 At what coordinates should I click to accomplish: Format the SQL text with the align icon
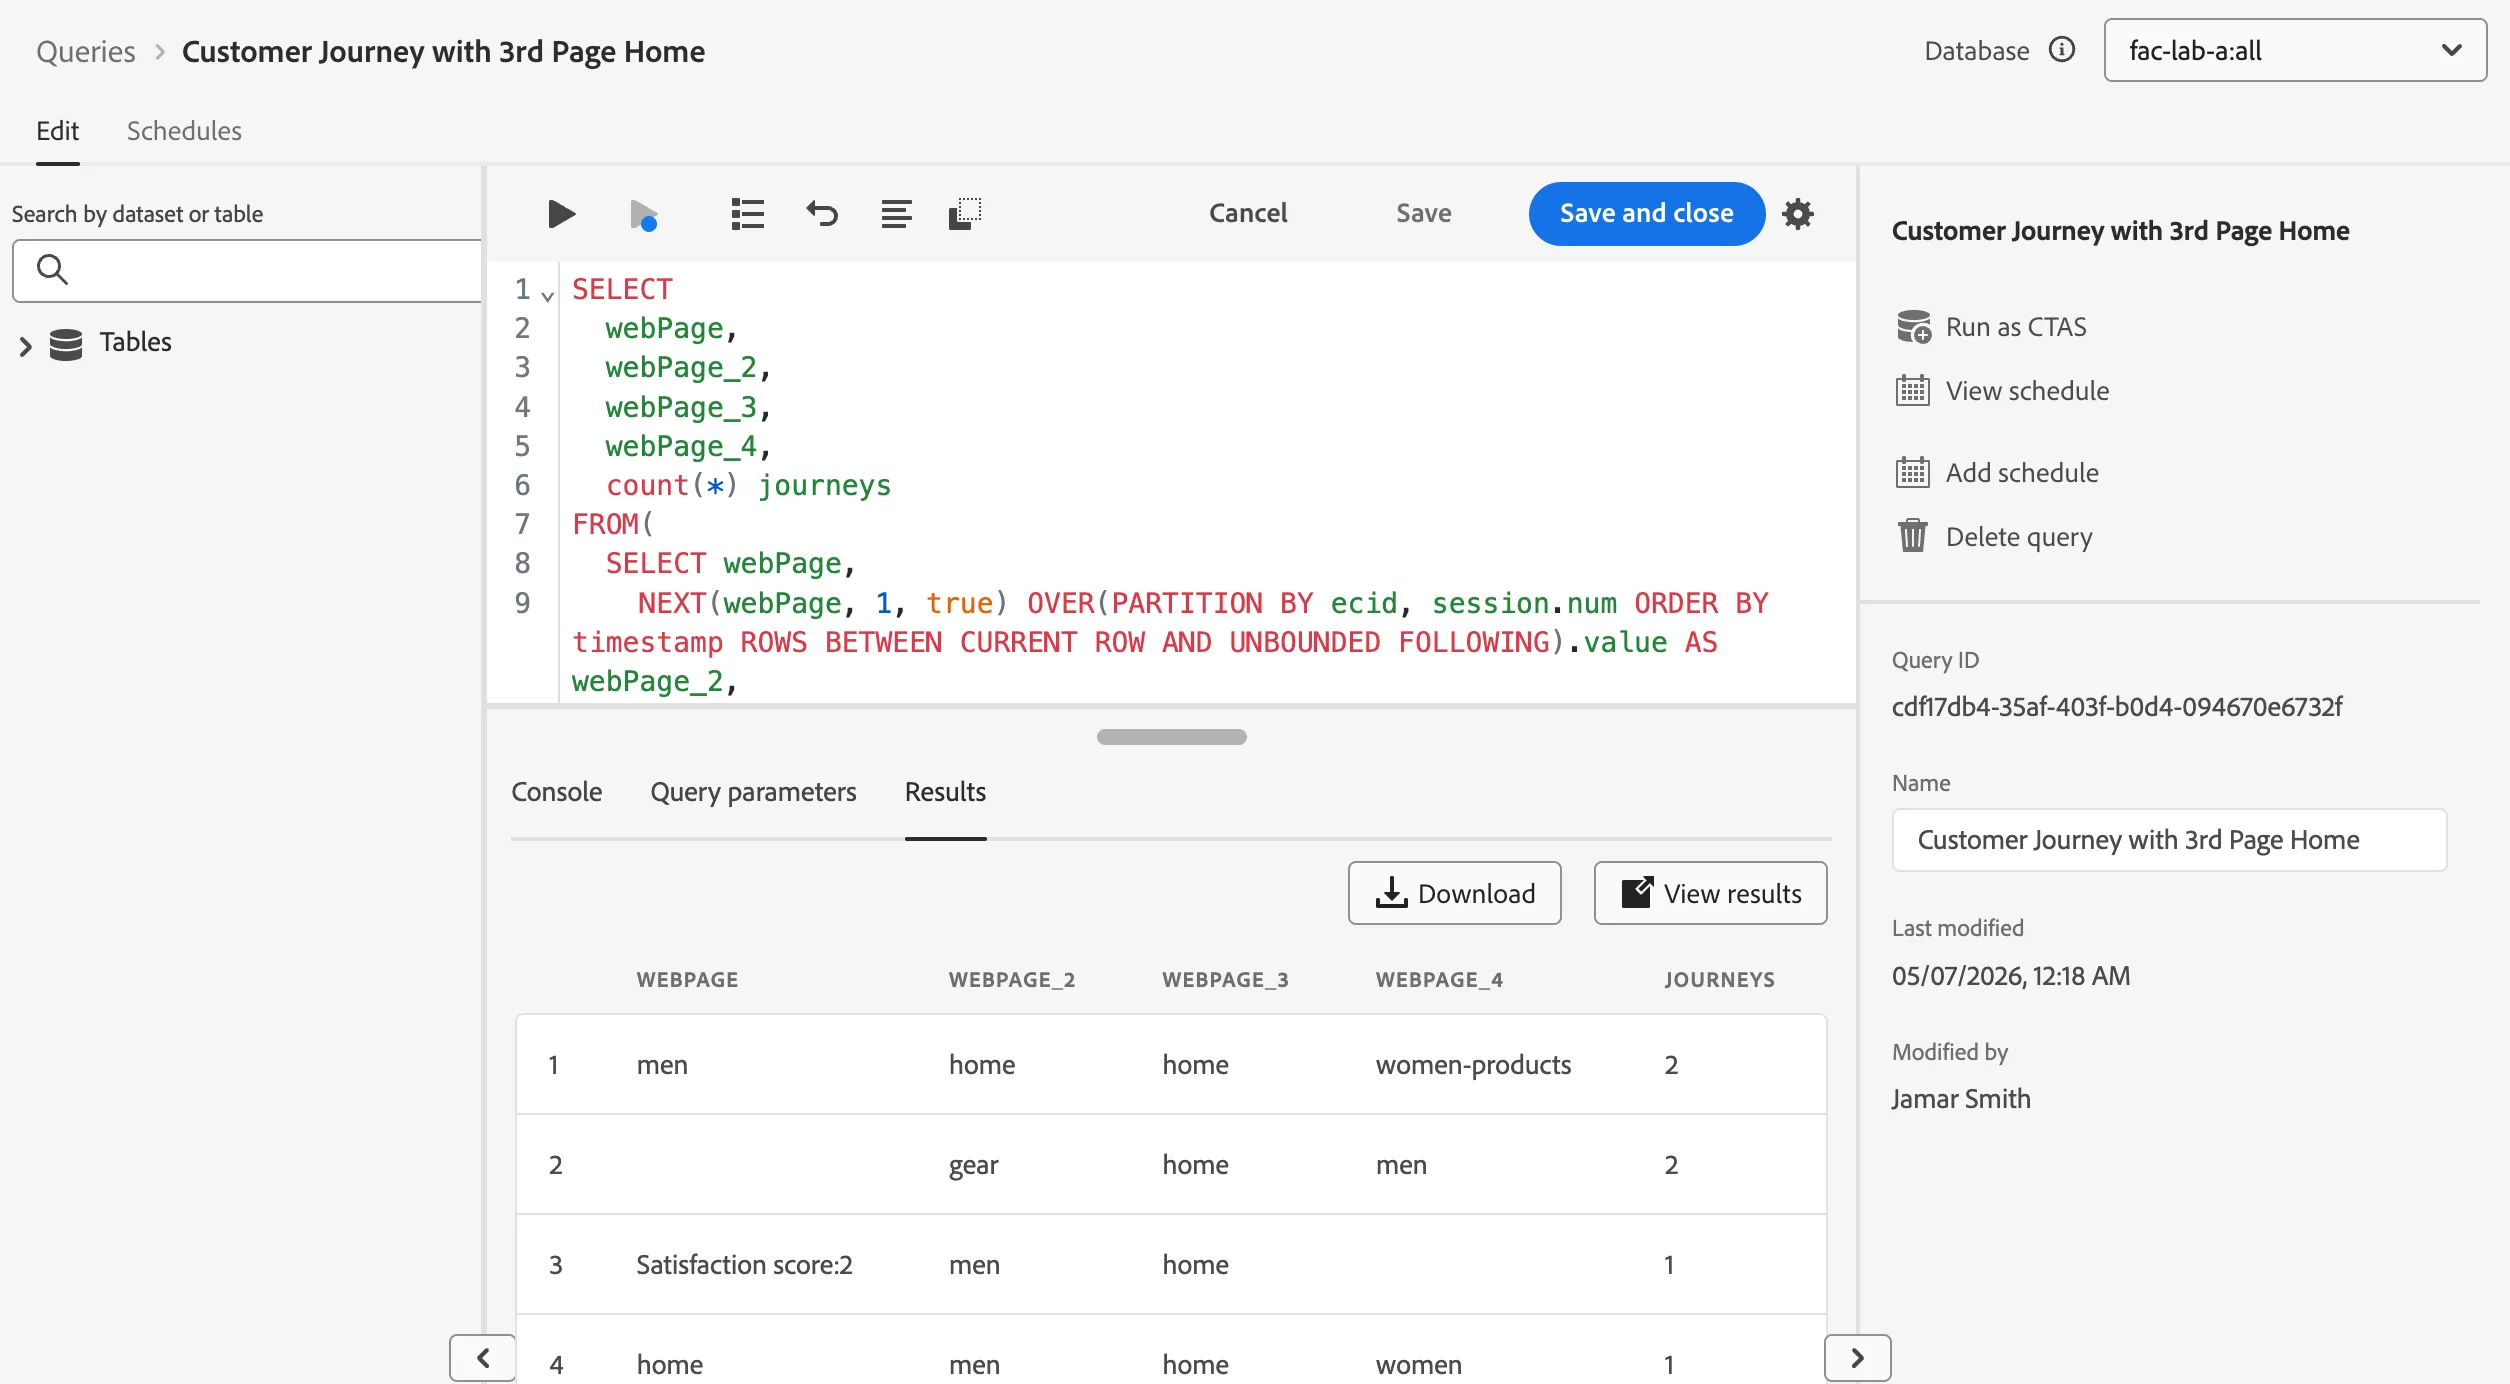pos(896,214)
